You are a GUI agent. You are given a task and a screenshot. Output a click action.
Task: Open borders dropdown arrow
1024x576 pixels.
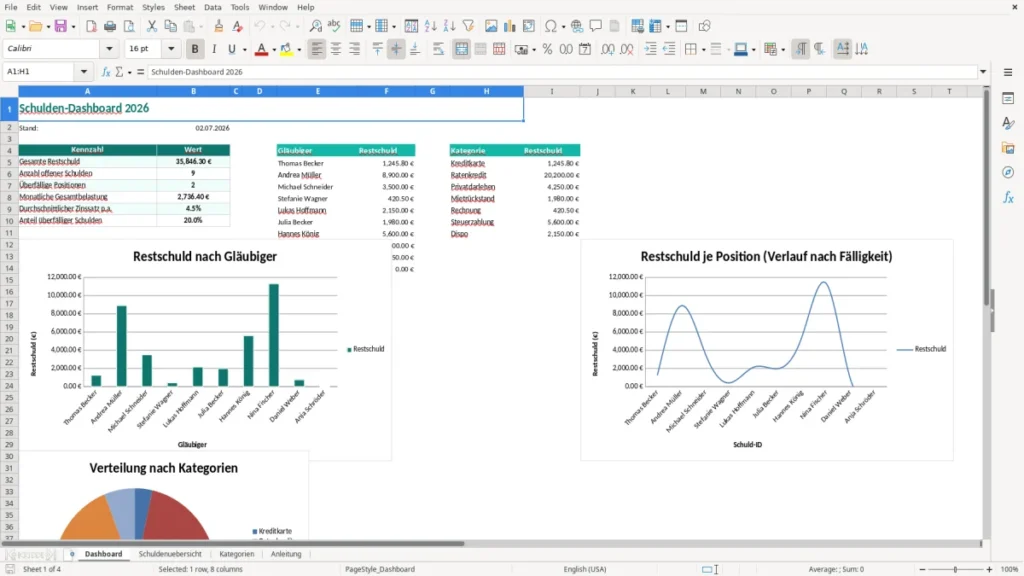click(704, 50)
